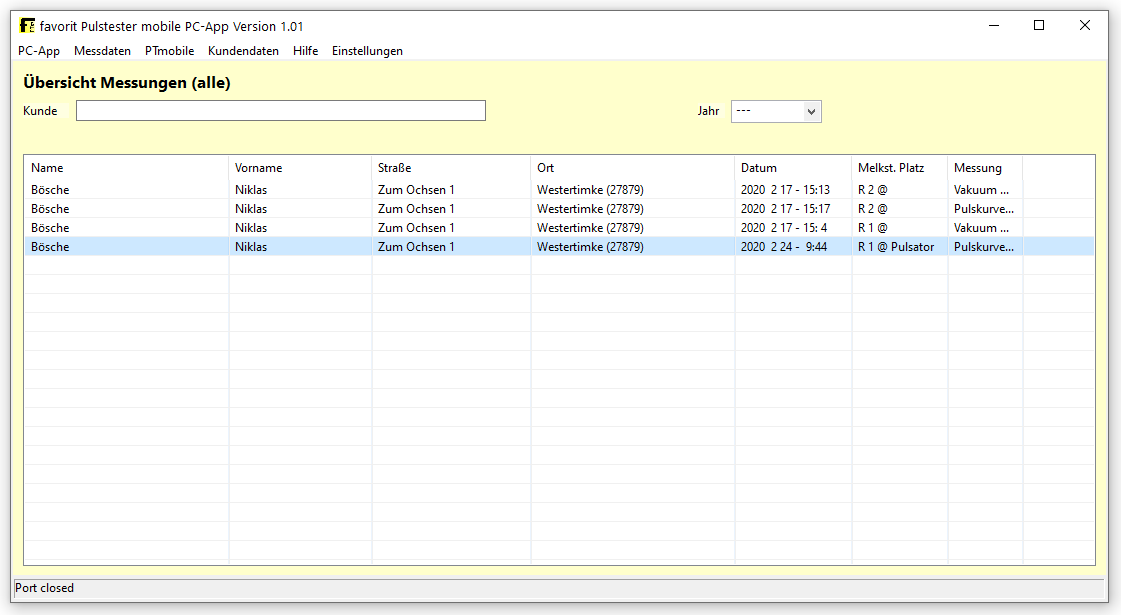
Task: Click "R 2 @" in the 15:17 row
Action: [872, 209]
